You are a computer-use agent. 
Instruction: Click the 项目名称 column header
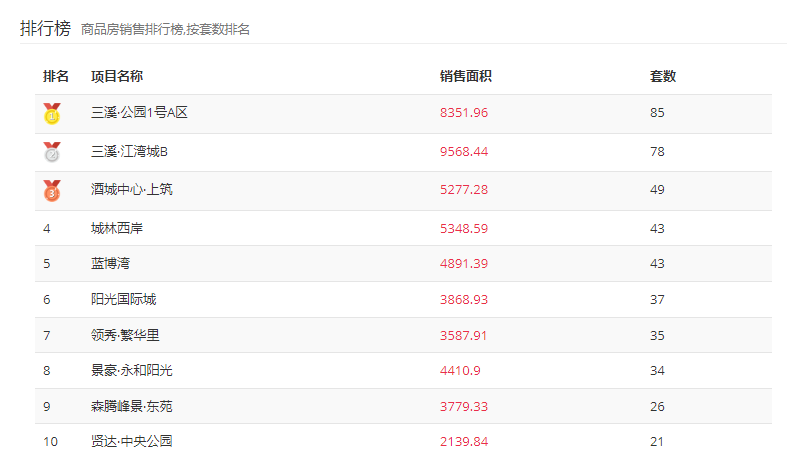coord(117,76)
